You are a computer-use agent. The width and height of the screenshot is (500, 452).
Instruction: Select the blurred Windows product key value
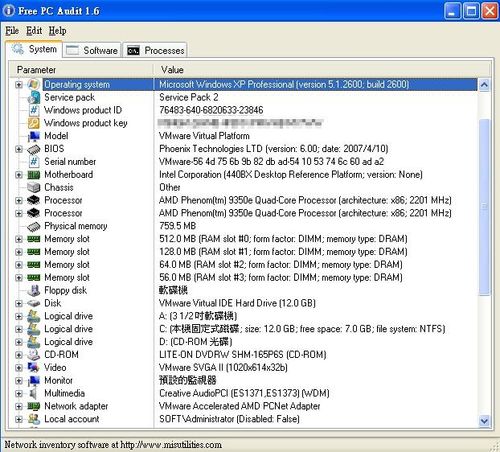click(x=240, y=123)
